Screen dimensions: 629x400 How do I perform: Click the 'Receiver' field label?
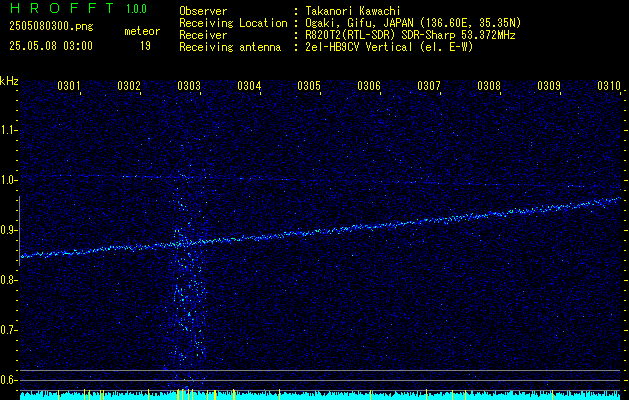pyautogui.click(x=203, y=35)
